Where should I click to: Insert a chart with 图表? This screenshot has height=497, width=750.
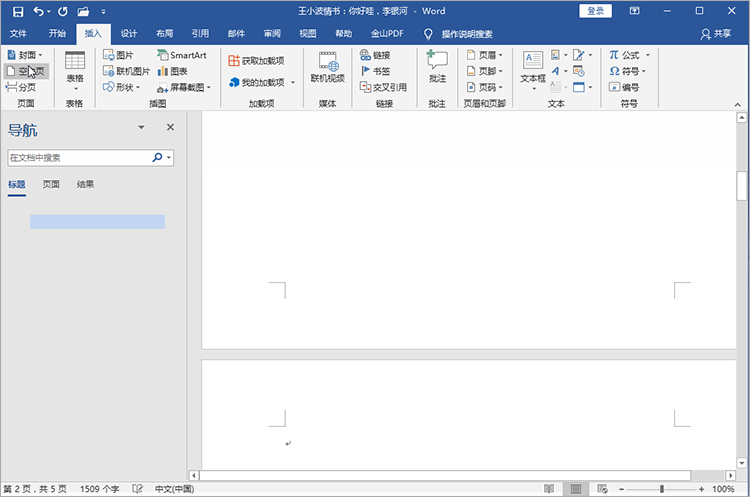pyautogui.click(x=172, y=71)
